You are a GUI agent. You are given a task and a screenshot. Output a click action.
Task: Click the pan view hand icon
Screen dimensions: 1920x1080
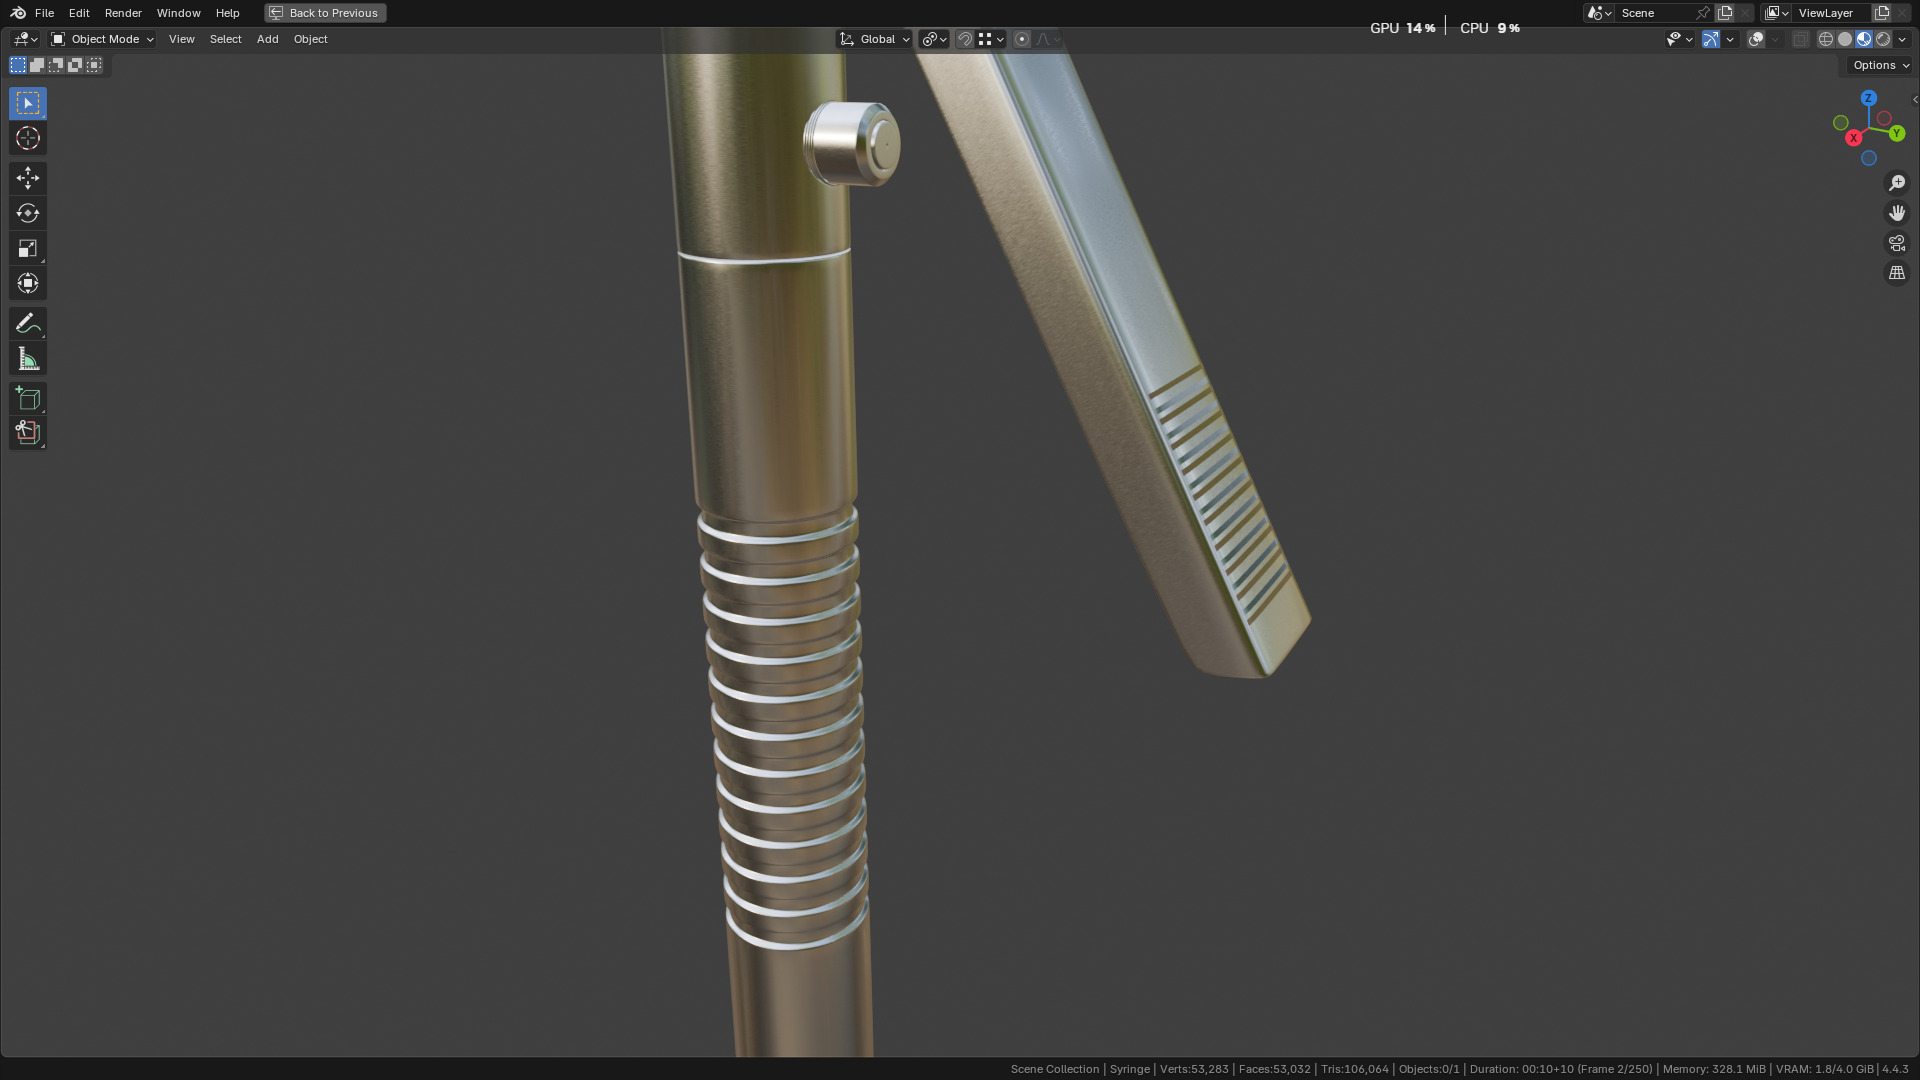pyautogui.click(x=1896, y=213)
